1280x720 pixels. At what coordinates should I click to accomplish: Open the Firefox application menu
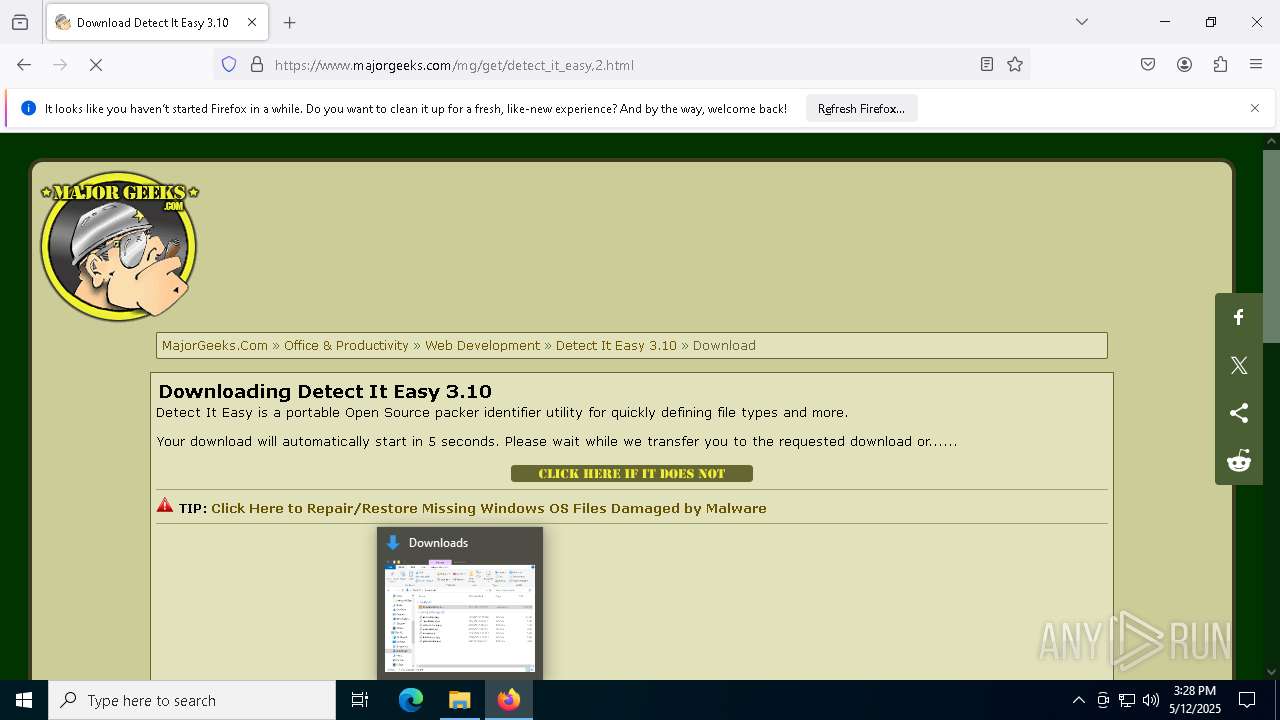pyautogui.click(x=1256, y=65)
